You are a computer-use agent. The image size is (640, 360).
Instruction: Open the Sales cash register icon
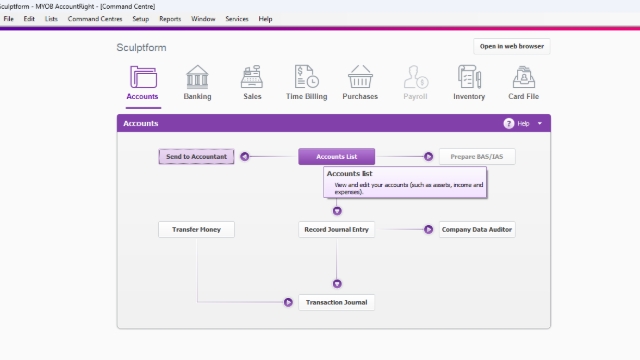point(252,77)
